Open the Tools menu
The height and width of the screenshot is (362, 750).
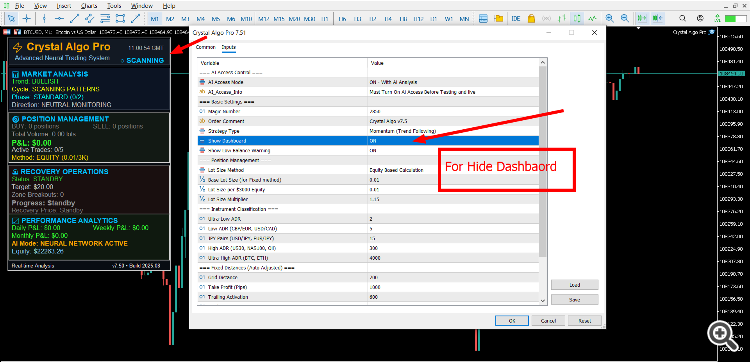[114, 6]
